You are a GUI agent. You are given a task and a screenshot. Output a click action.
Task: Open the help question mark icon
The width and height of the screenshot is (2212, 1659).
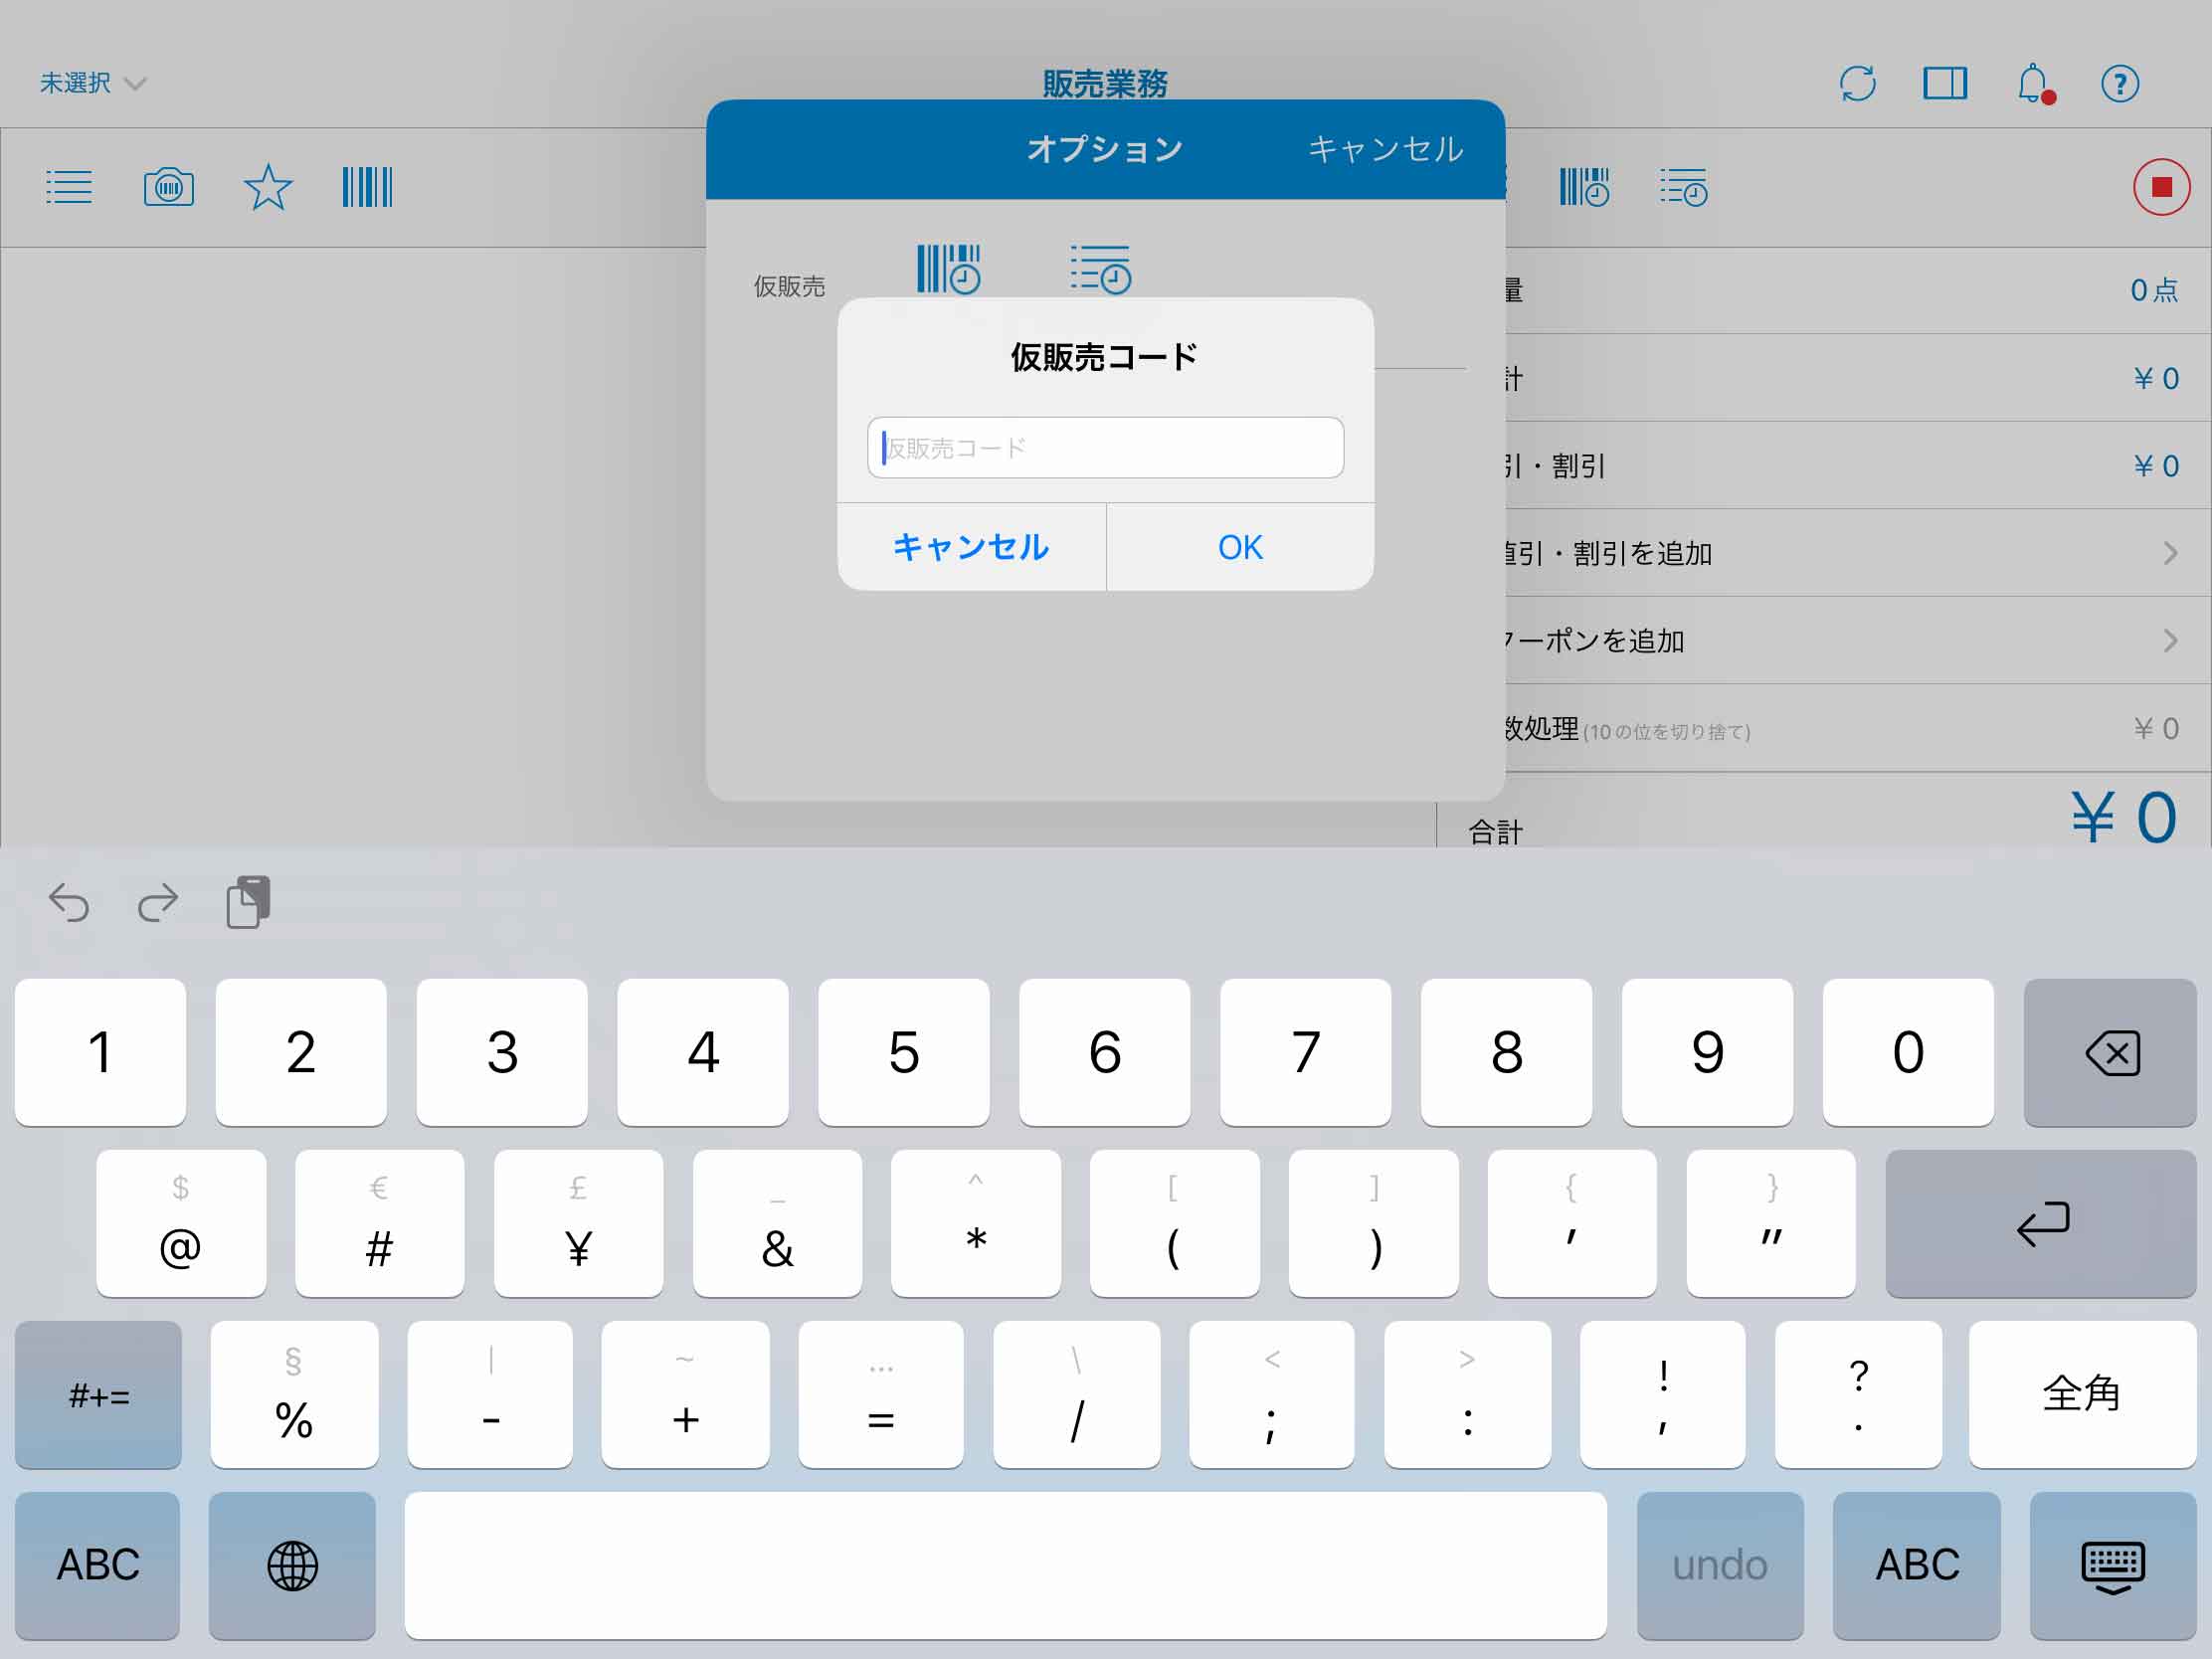[x=2119, y=83]
